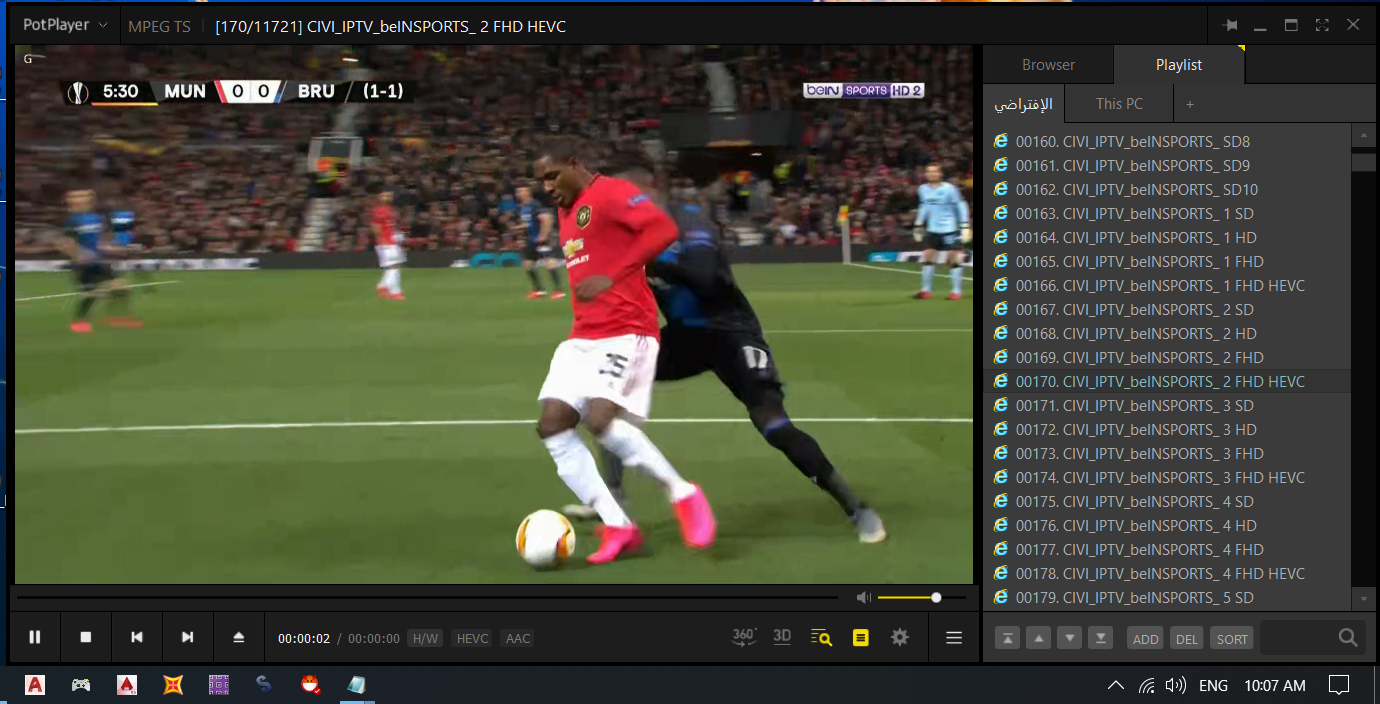The height and width of the screenshot is (704, 1380).
Task: Open game controller app in taskbar
Action: pyautogui.click(x=81, y=686)
